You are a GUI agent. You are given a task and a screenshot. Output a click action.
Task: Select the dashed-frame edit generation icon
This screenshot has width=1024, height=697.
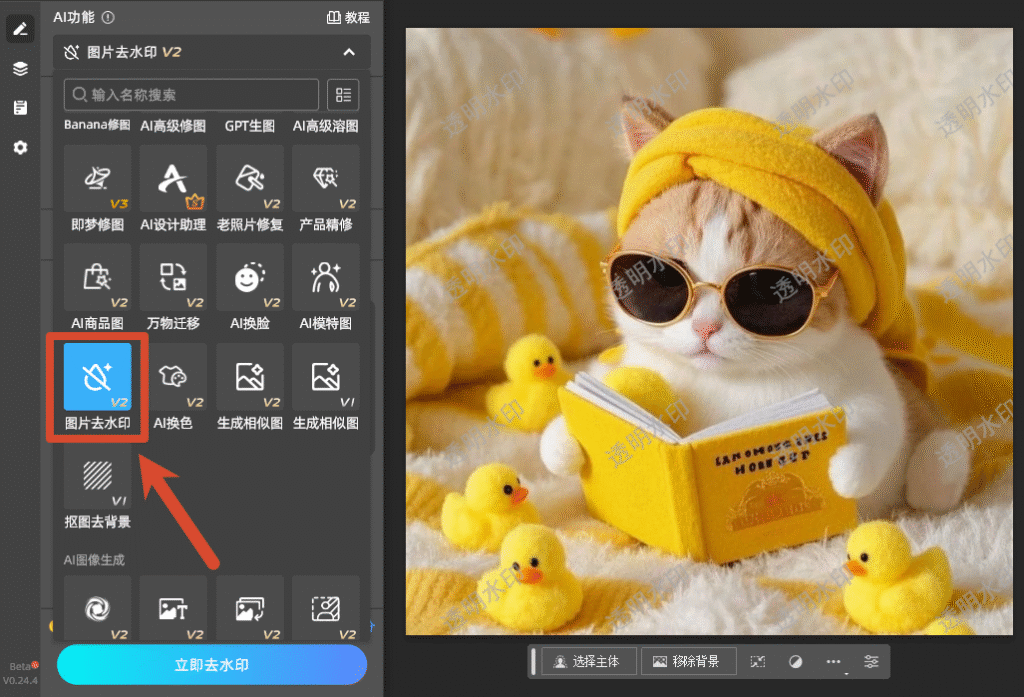pos(326,608)
